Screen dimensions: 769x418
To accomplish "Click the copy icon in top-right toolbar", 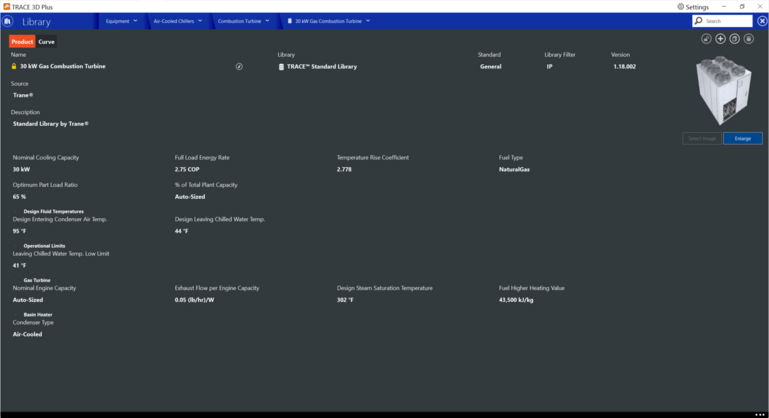I will click(735, 39).
